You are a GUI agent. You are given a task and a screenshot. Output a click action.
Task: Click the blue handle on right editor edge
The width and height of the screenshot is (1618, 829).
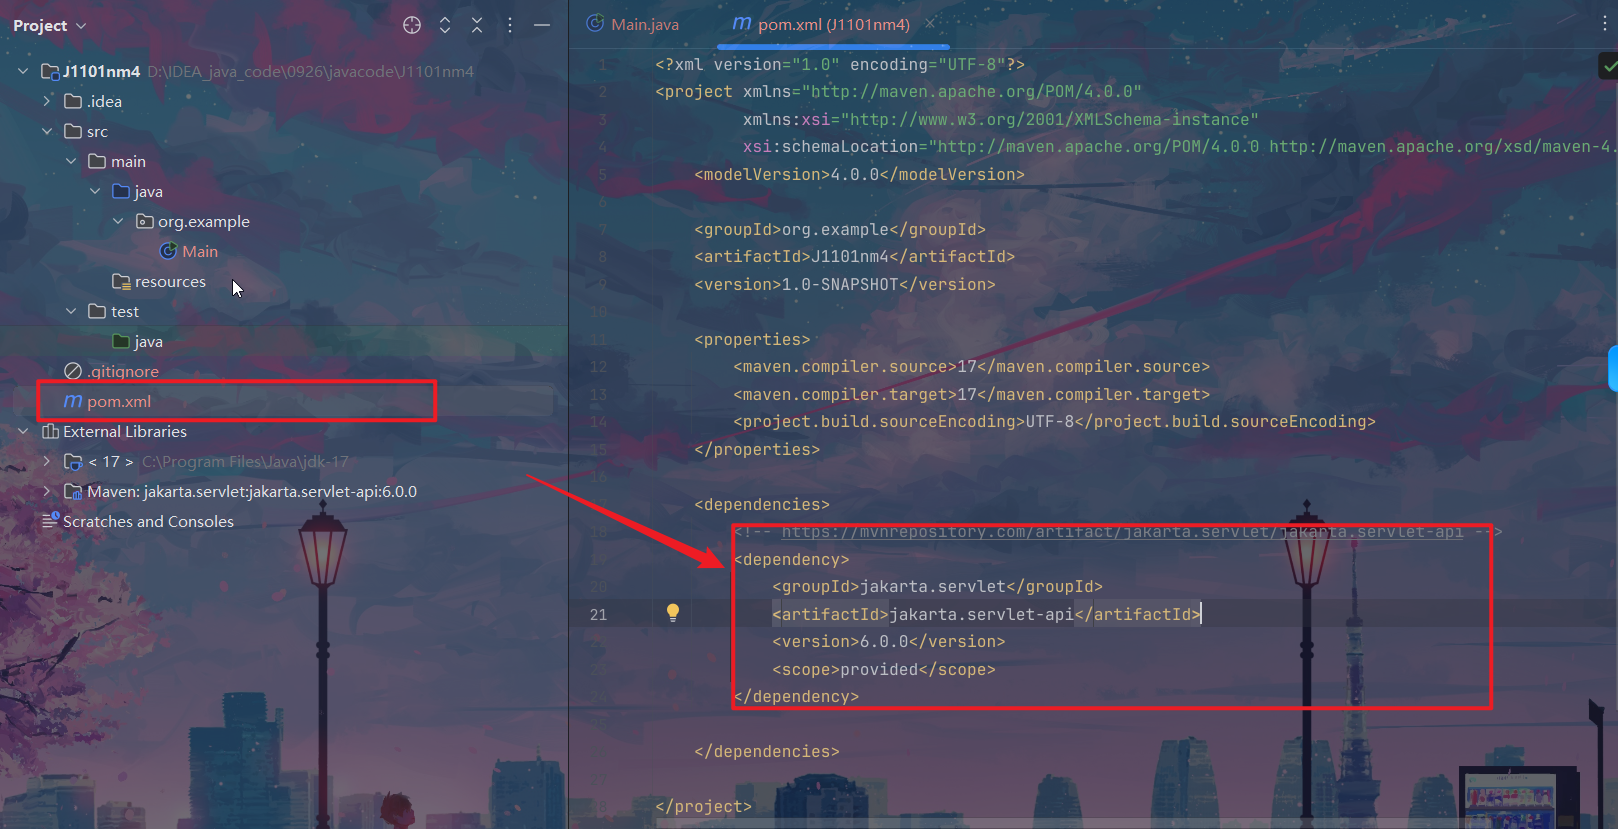pyautogui.click(x=1613, y=368)
